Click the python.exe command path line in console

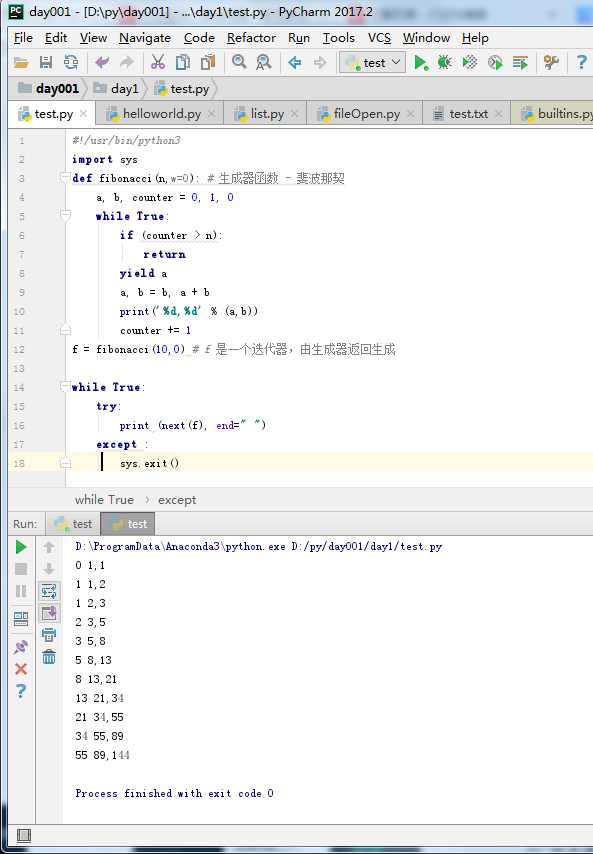click(259, 546)
